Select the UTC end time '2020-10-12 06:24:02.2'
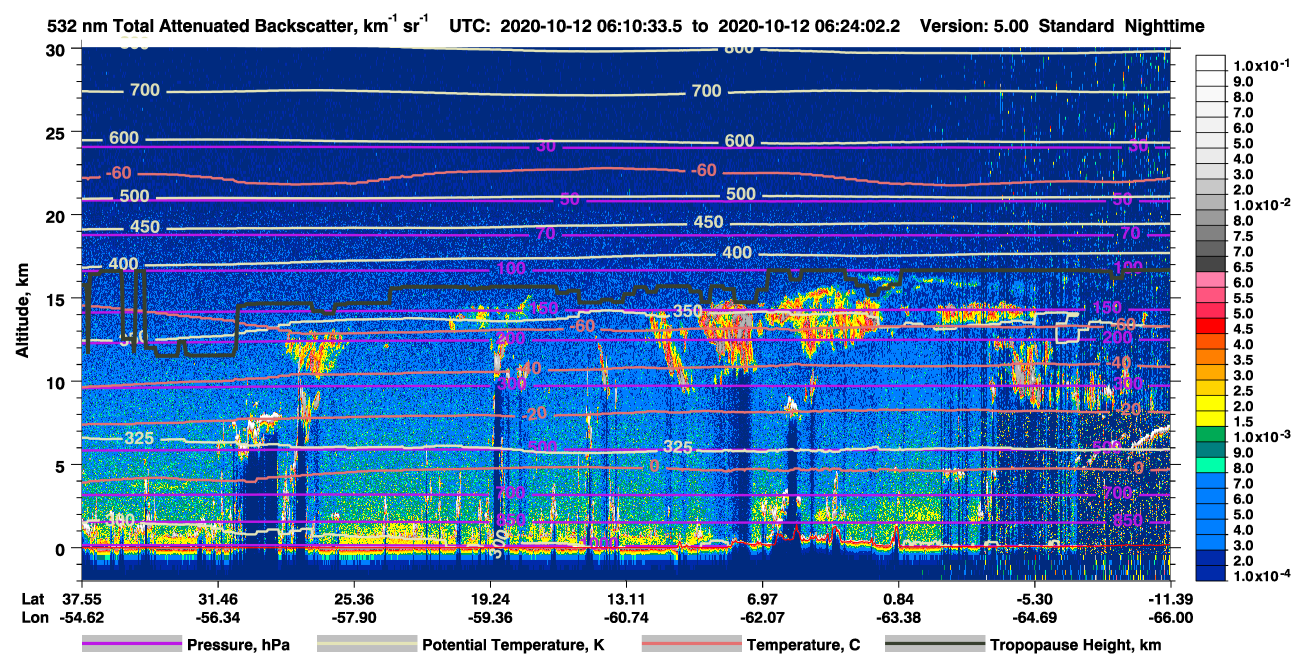The width and height of the screenshot is (1300, 667). click(x=807, y=27)
